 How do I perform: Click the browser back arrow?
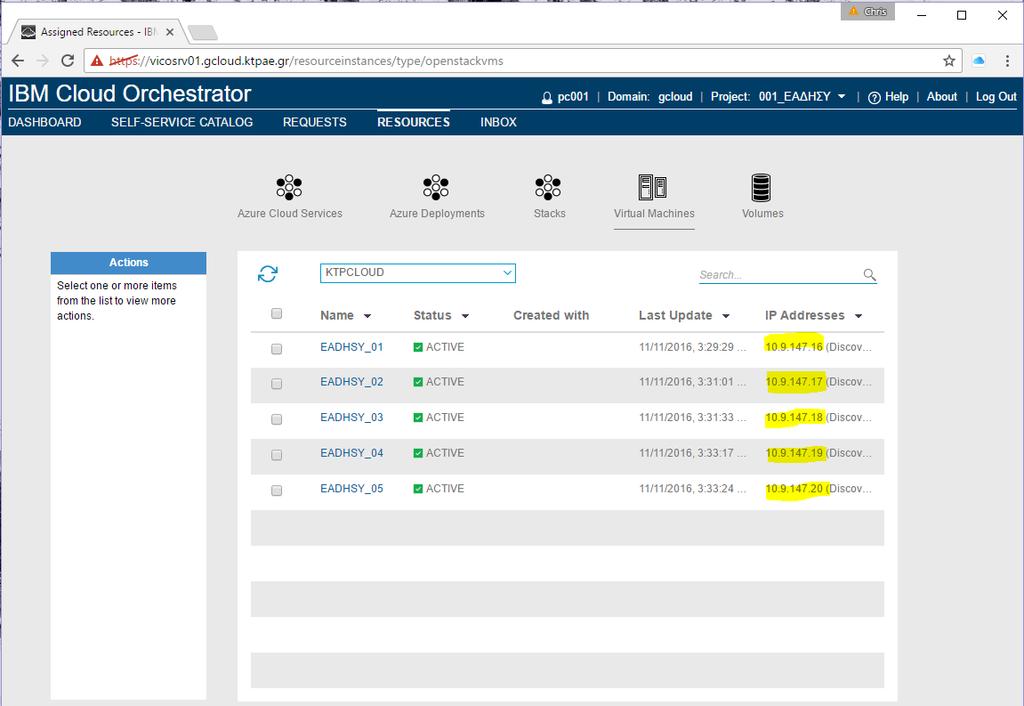coord(18,61)
